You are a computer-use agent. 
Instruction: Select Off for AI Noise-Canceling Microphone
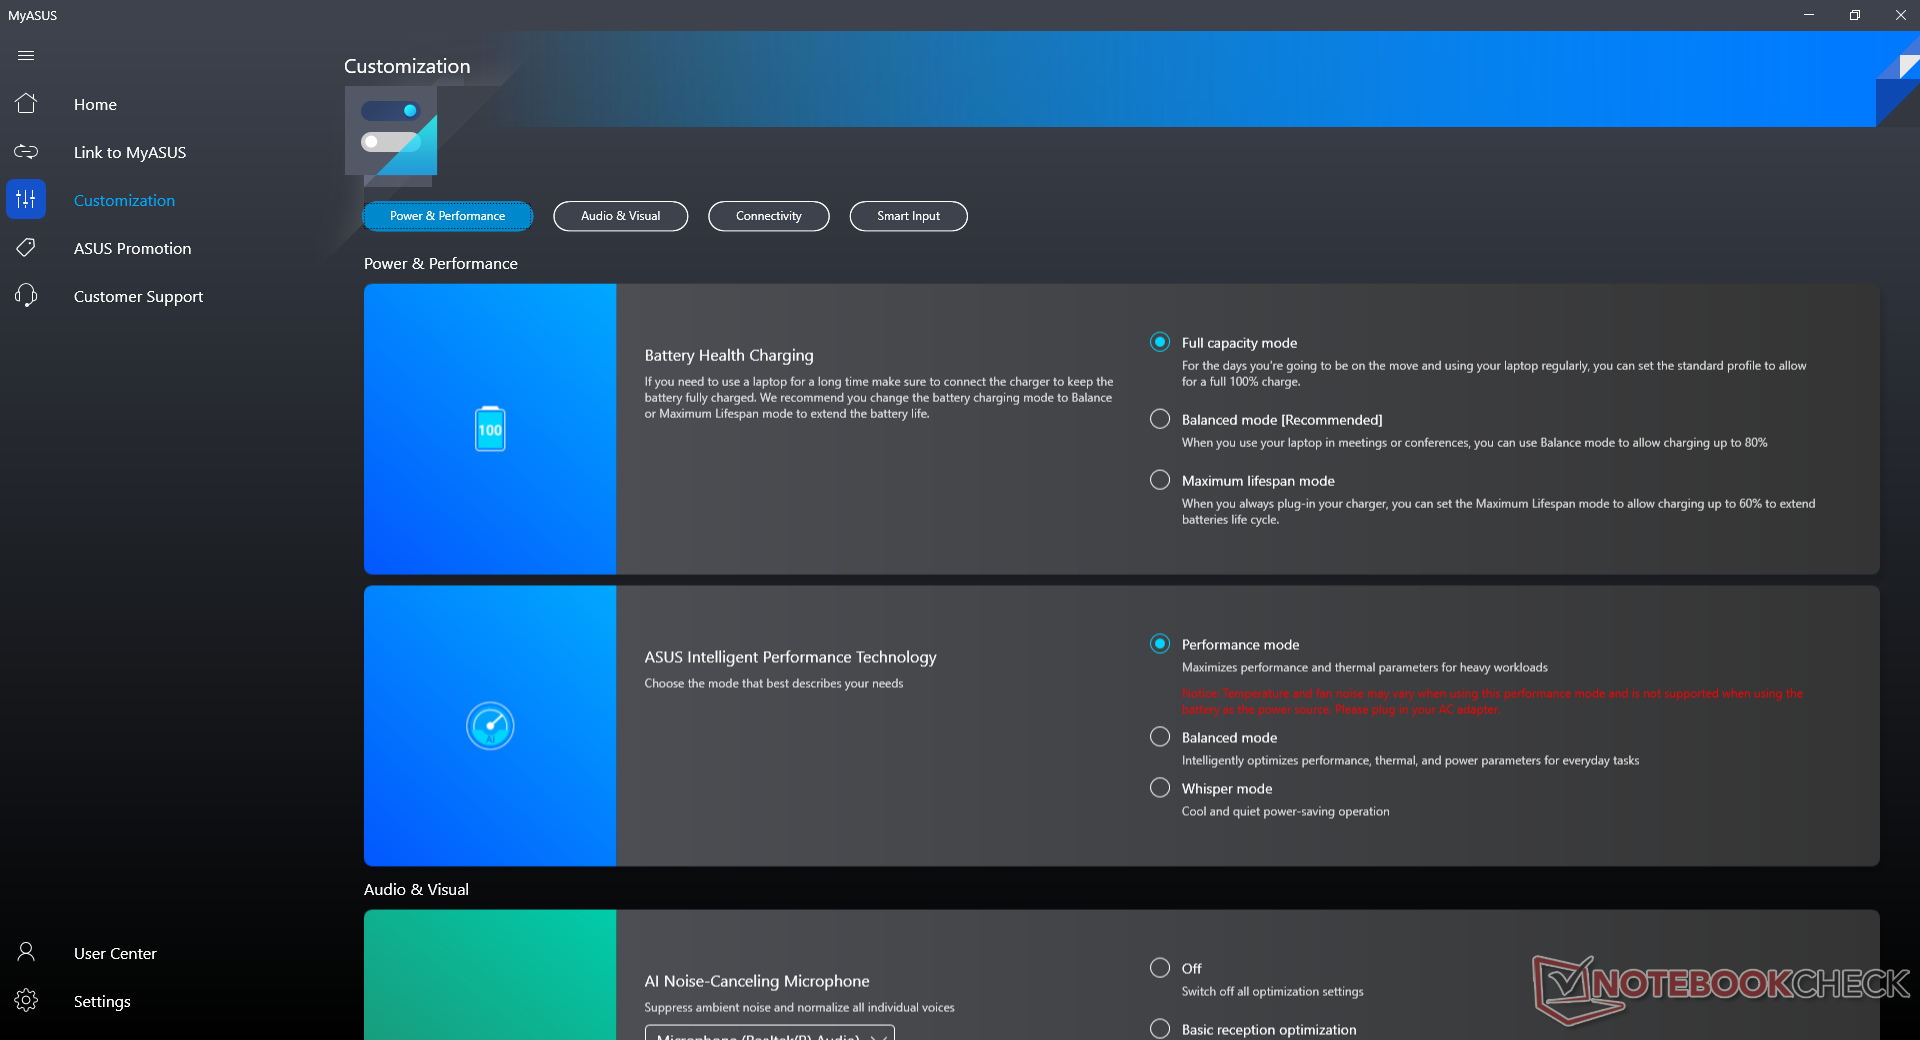coord(1160,968)
